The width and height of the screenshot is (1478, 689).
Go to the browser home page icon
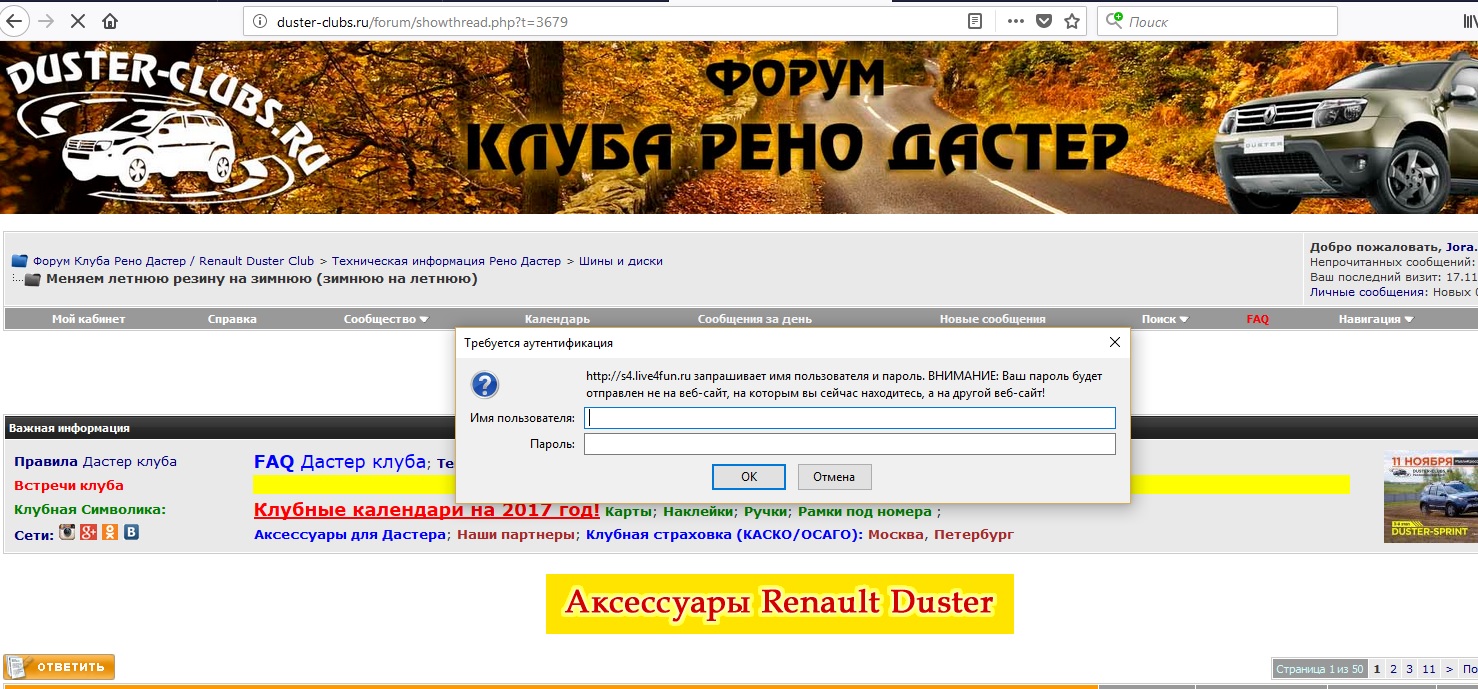click(110, 21)
